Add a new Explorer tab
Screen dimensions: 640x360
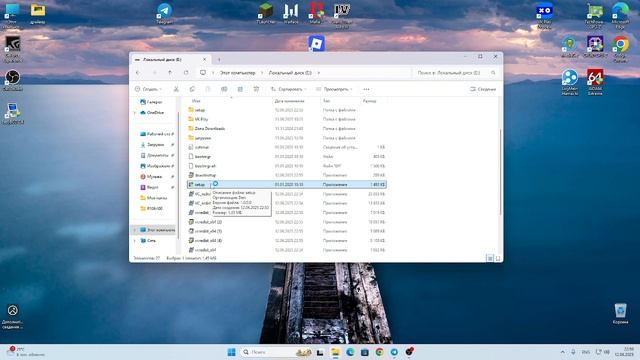(x=219, y=60)
